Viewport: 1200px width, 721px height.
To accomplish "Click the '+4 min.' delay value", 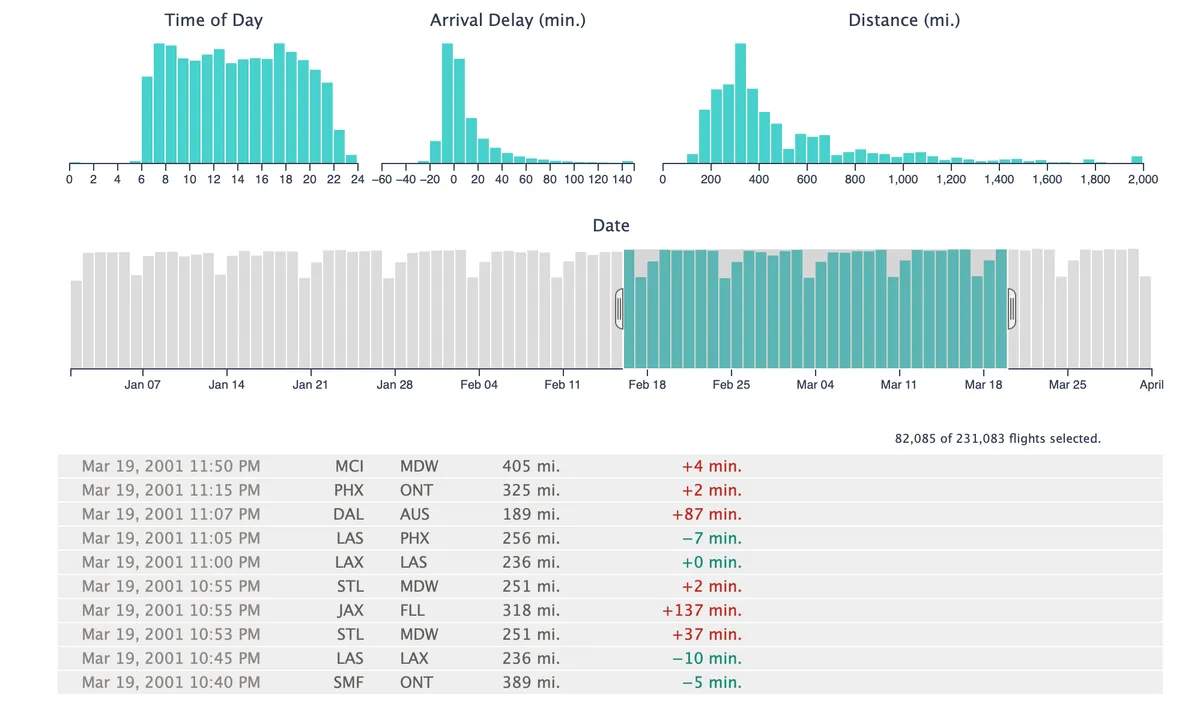I will coord(712,466).
